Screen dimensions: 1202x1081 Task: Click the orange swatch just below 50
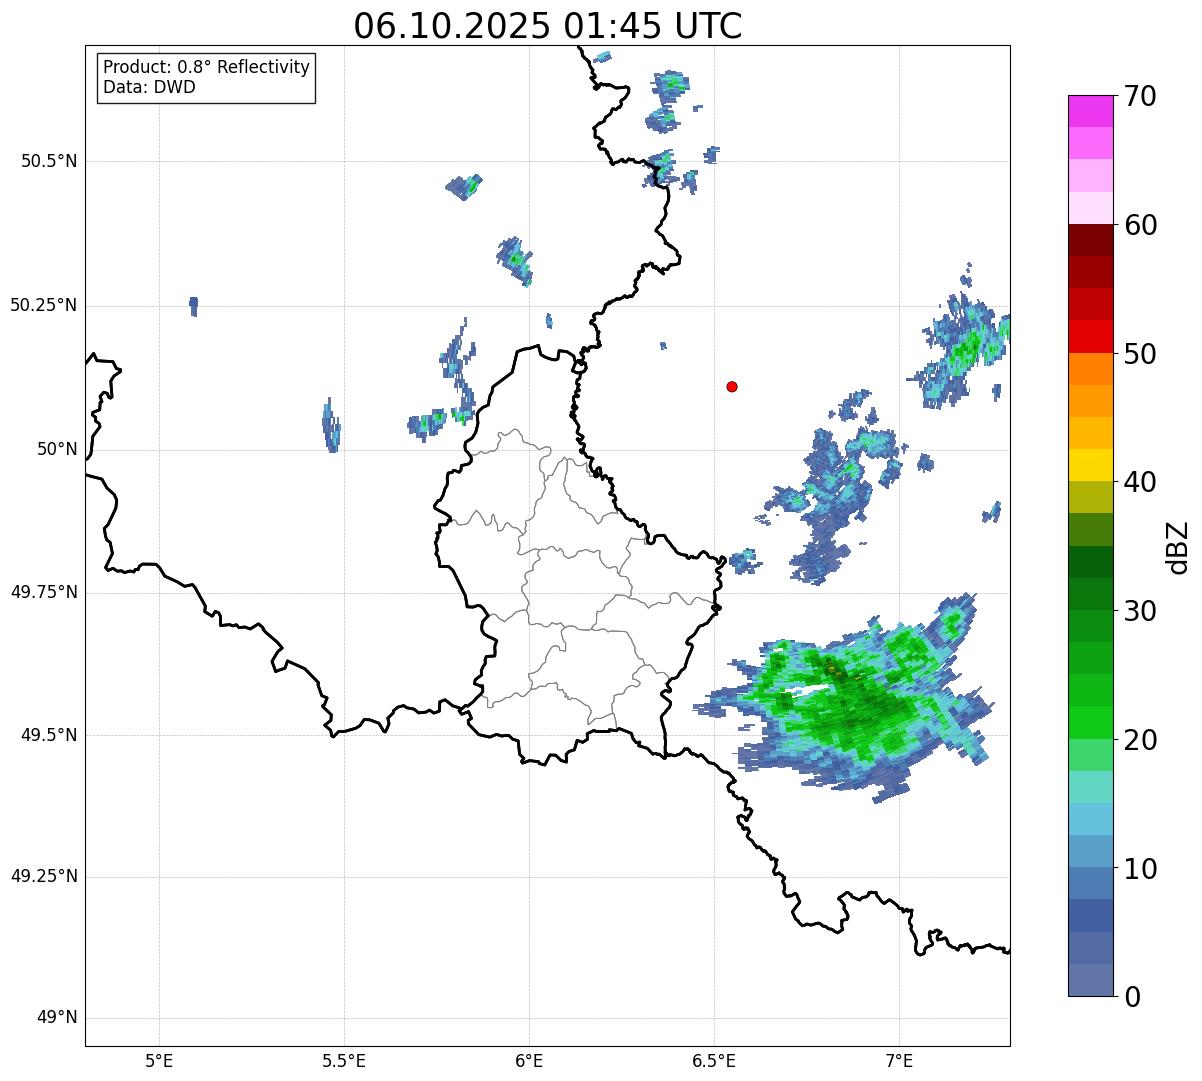[1090, 369]
